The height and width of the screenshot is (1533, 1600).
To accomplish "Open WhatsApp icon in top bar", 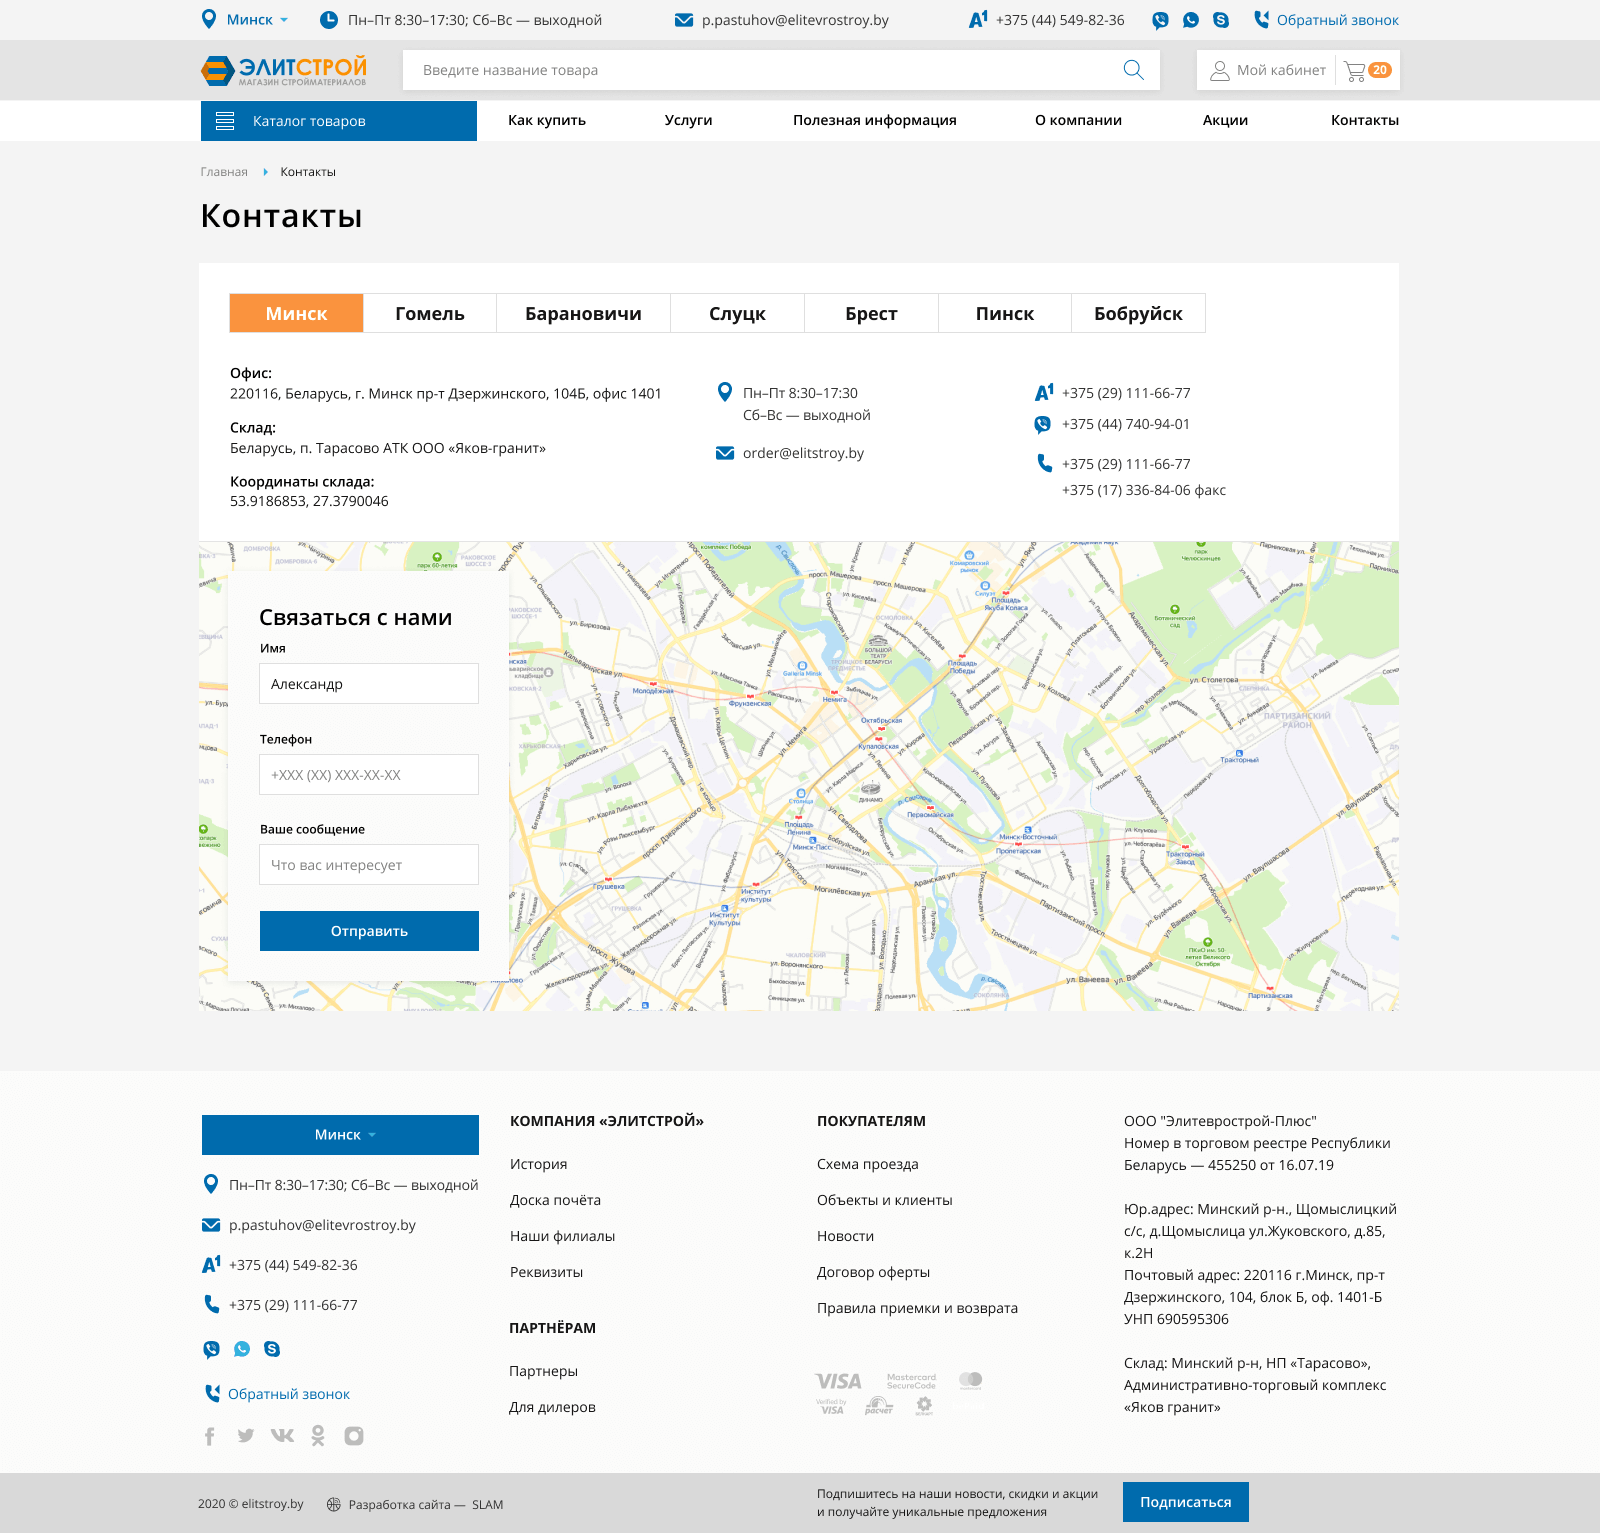I will (x=1190, y=20).
